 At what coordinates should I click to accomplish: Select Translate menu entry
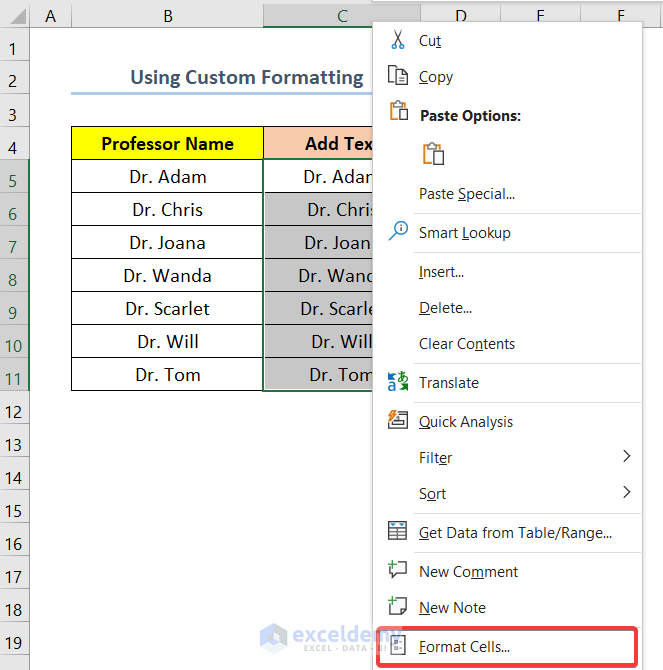(x=507, y=382)
